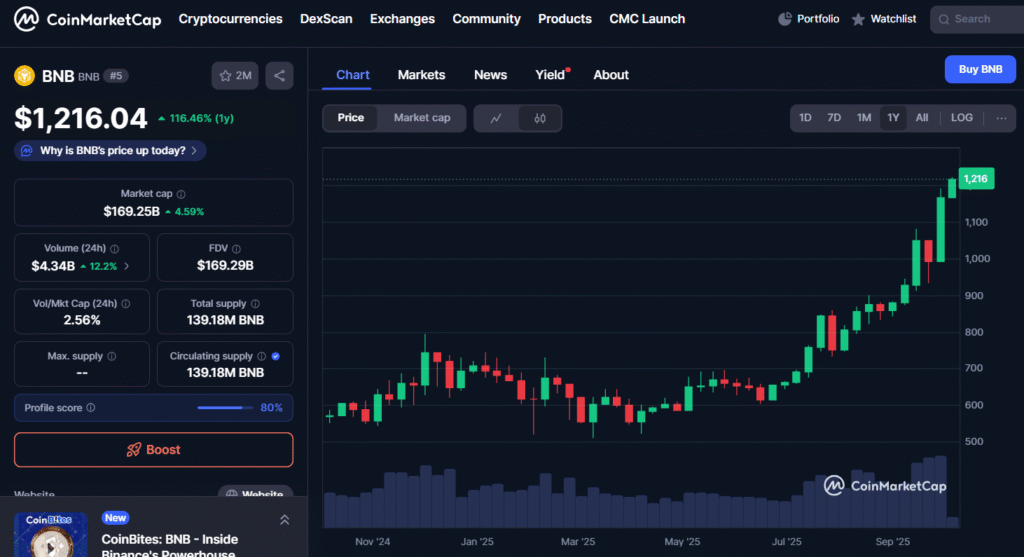
Task: Click the #5 rank badge
Action: pos(116,76)
